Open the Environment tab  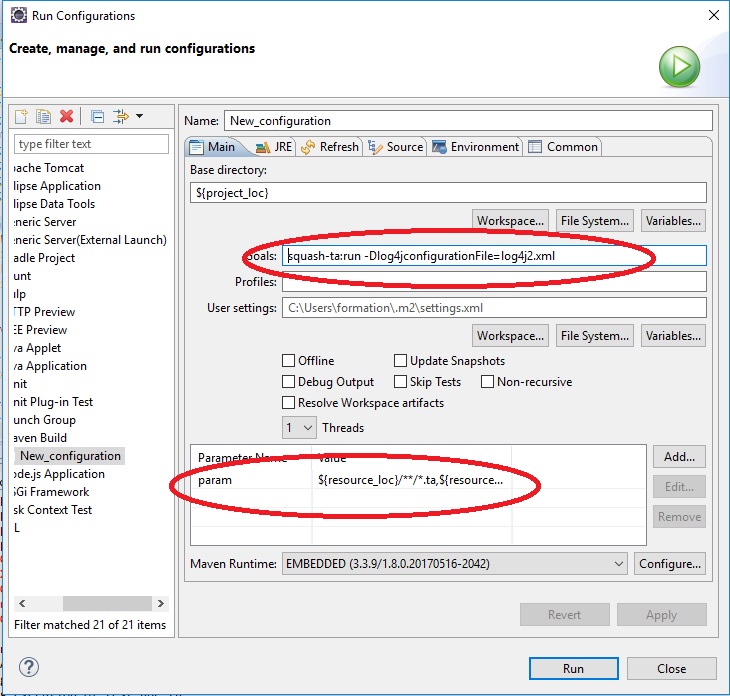tap(476, 147)
